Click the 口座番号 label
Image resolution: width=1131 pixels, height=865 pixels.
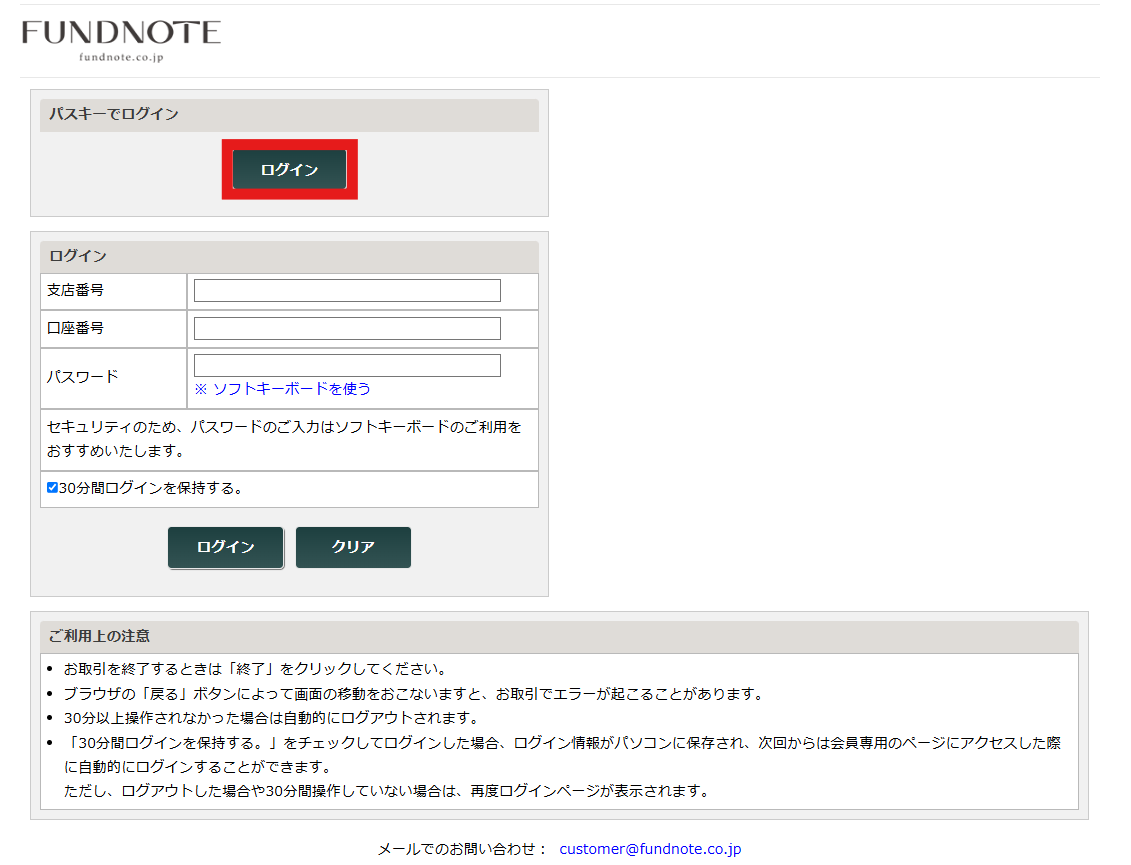[x=76, y=328]
